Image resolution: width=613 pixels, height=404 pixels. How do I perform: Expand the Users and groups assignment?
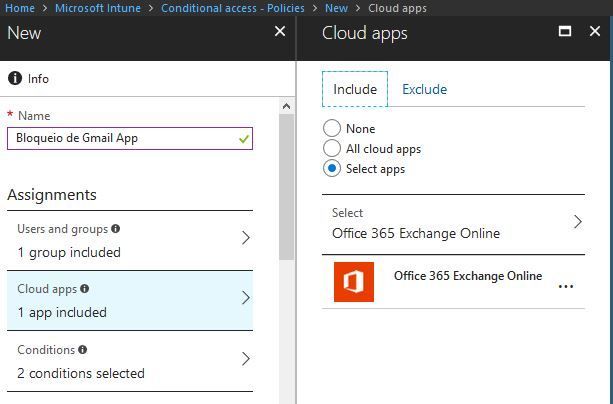(x=246, y=239)
